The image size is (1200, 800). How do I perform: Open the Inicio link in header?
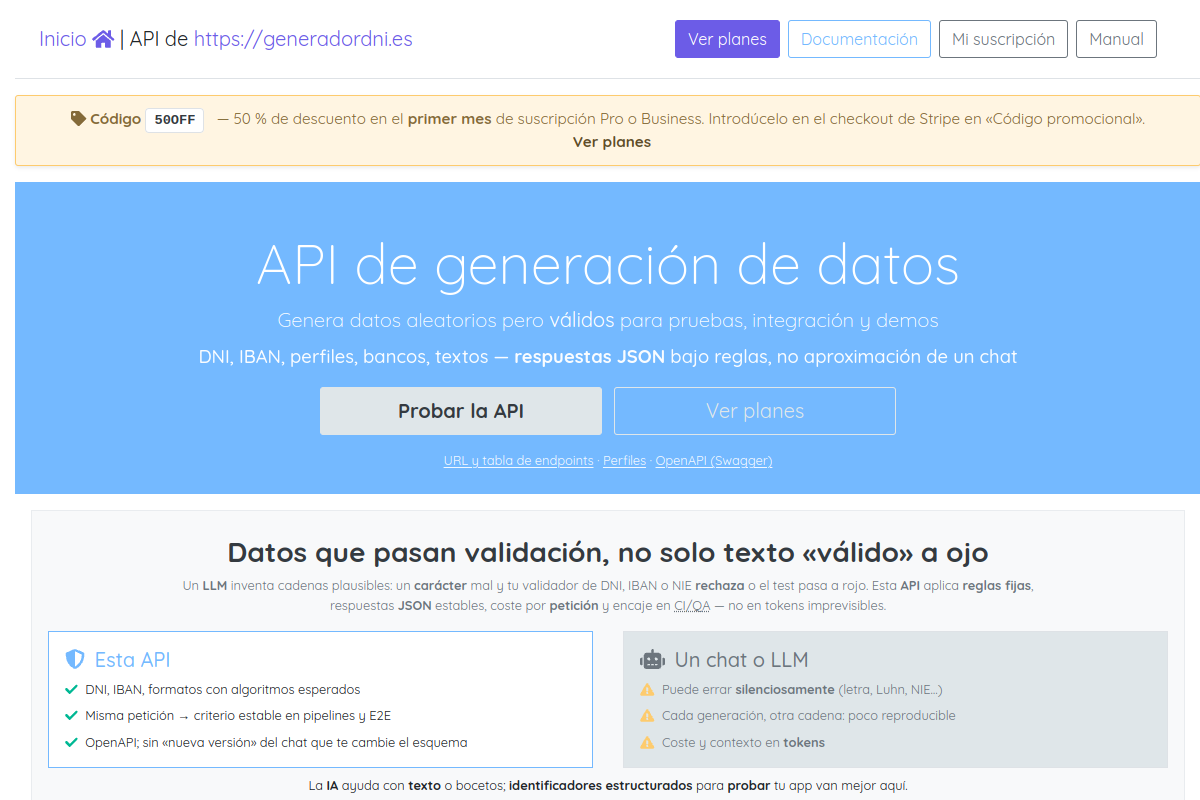tap(63, 39)
